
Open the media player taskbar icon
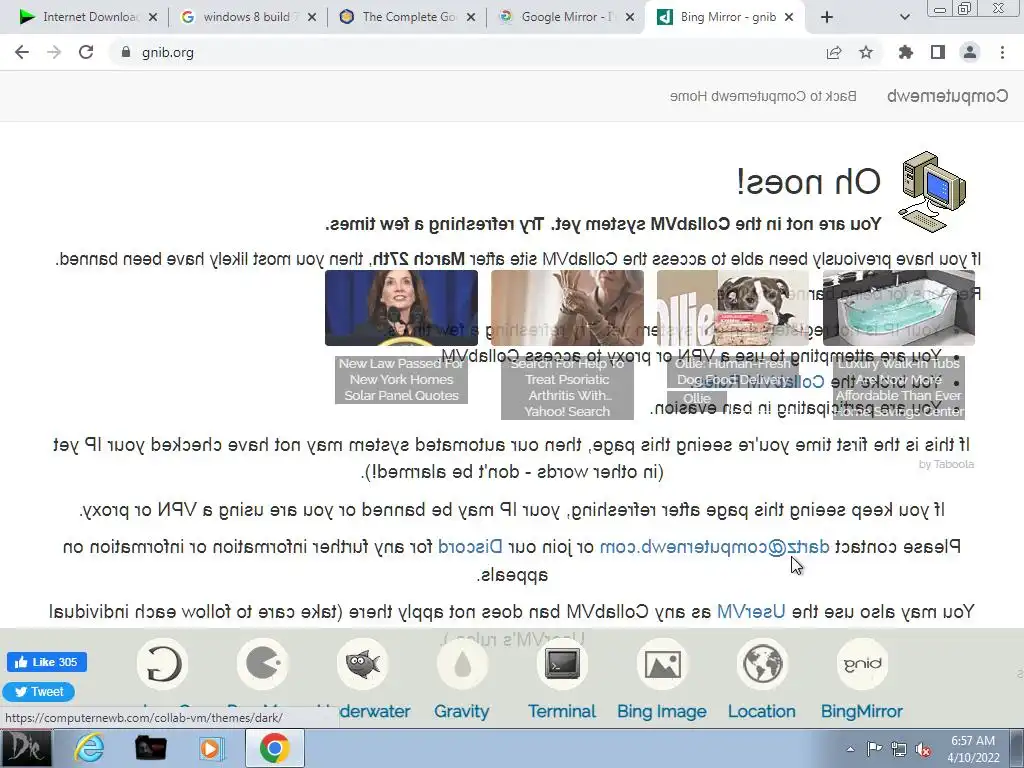[210, 748]
